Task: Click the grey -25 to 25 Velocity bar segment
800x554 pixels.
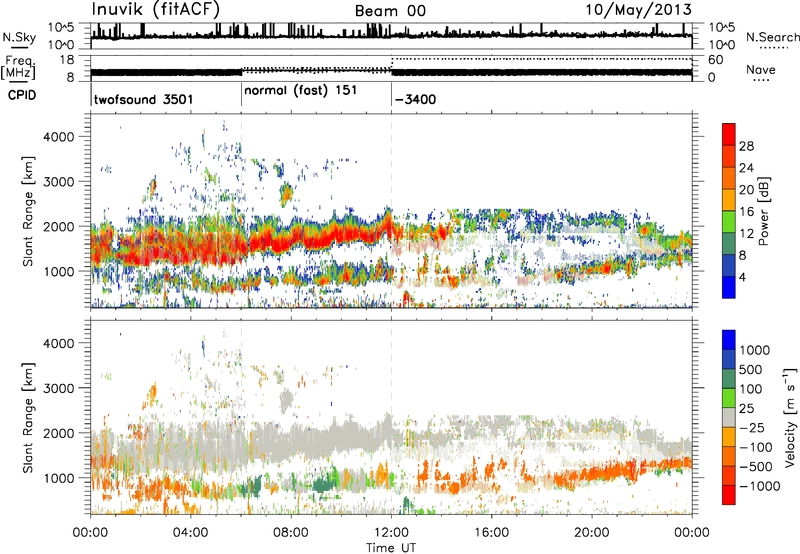Action: [729, 418]
